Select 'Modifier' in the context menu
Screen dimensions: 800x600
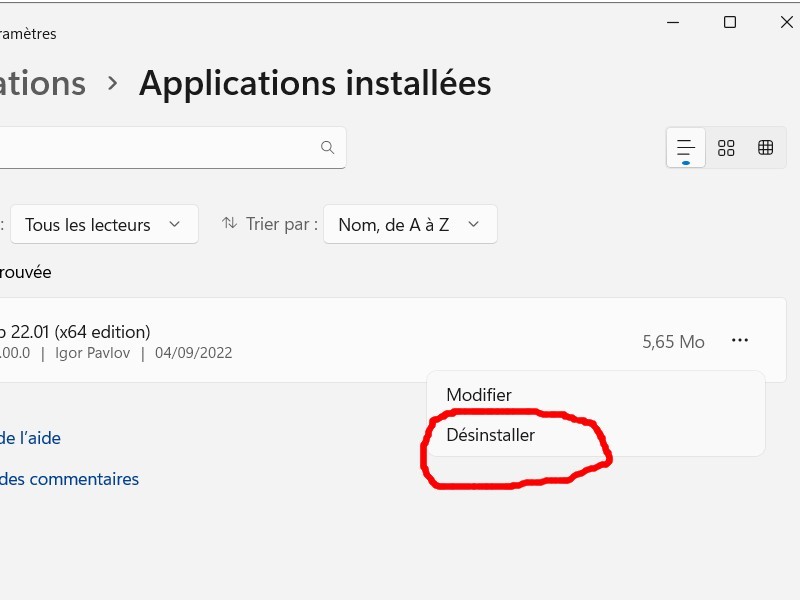pyautogui.click(x=479, y=395)
